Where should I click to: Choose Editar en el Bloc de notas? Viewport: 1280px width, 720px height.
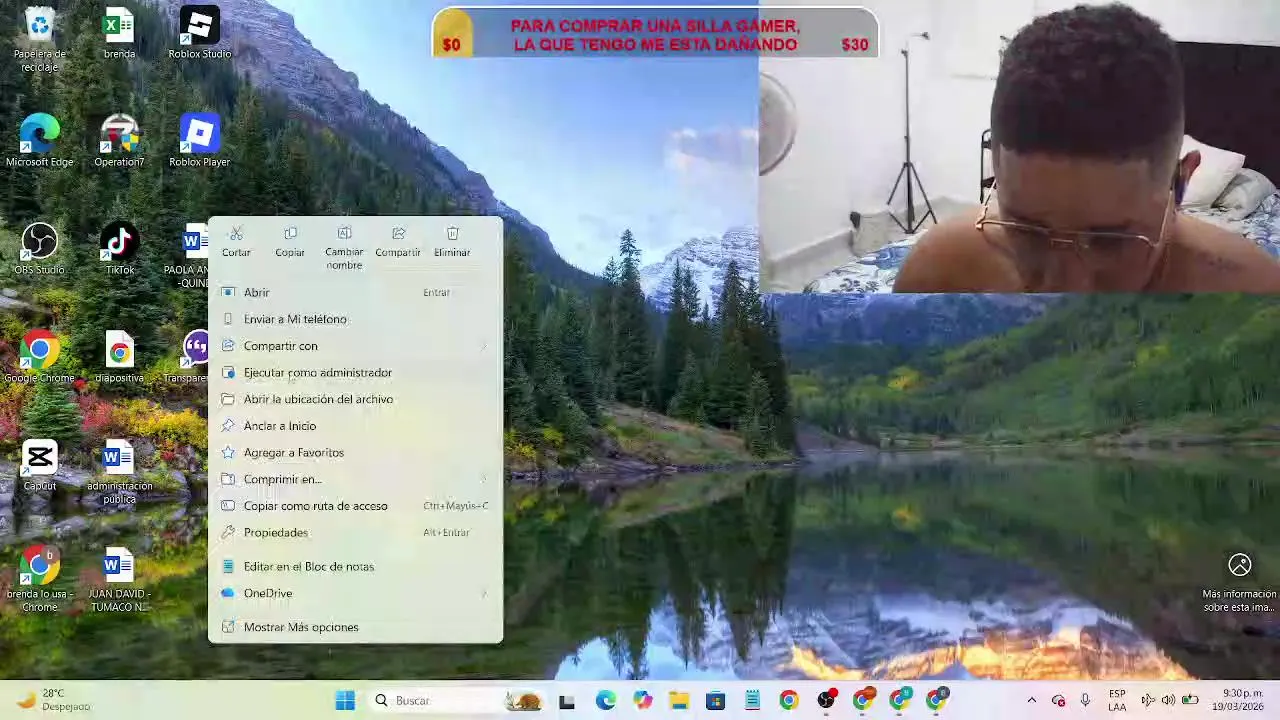(355, 566)
